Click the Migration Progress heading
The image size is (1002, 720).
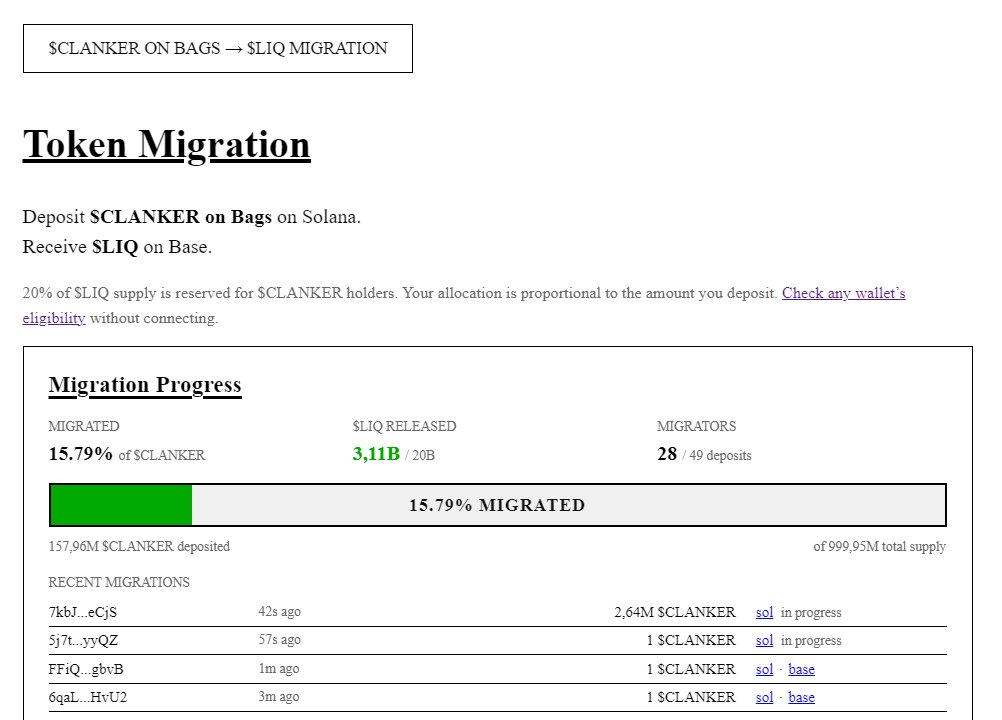click(x=145, y=385)
